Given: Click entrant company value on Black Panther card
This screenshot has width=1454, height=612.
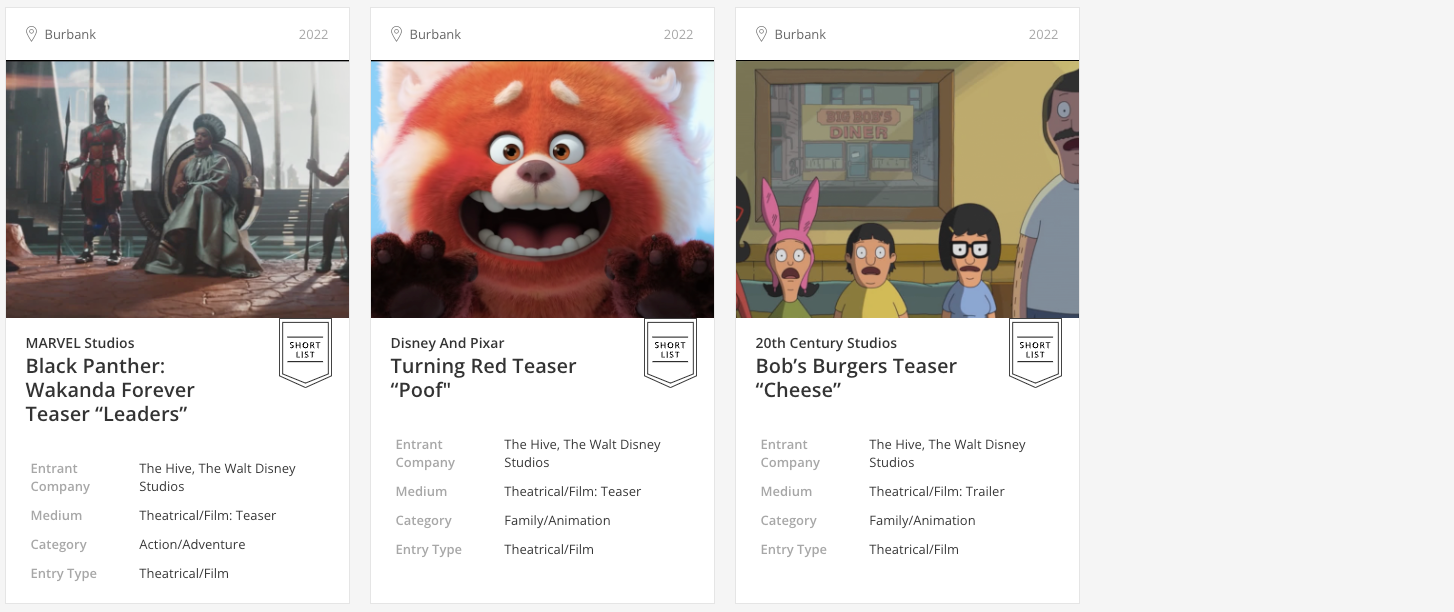Looking at the screenshot, I should click(x=217, y=478).
